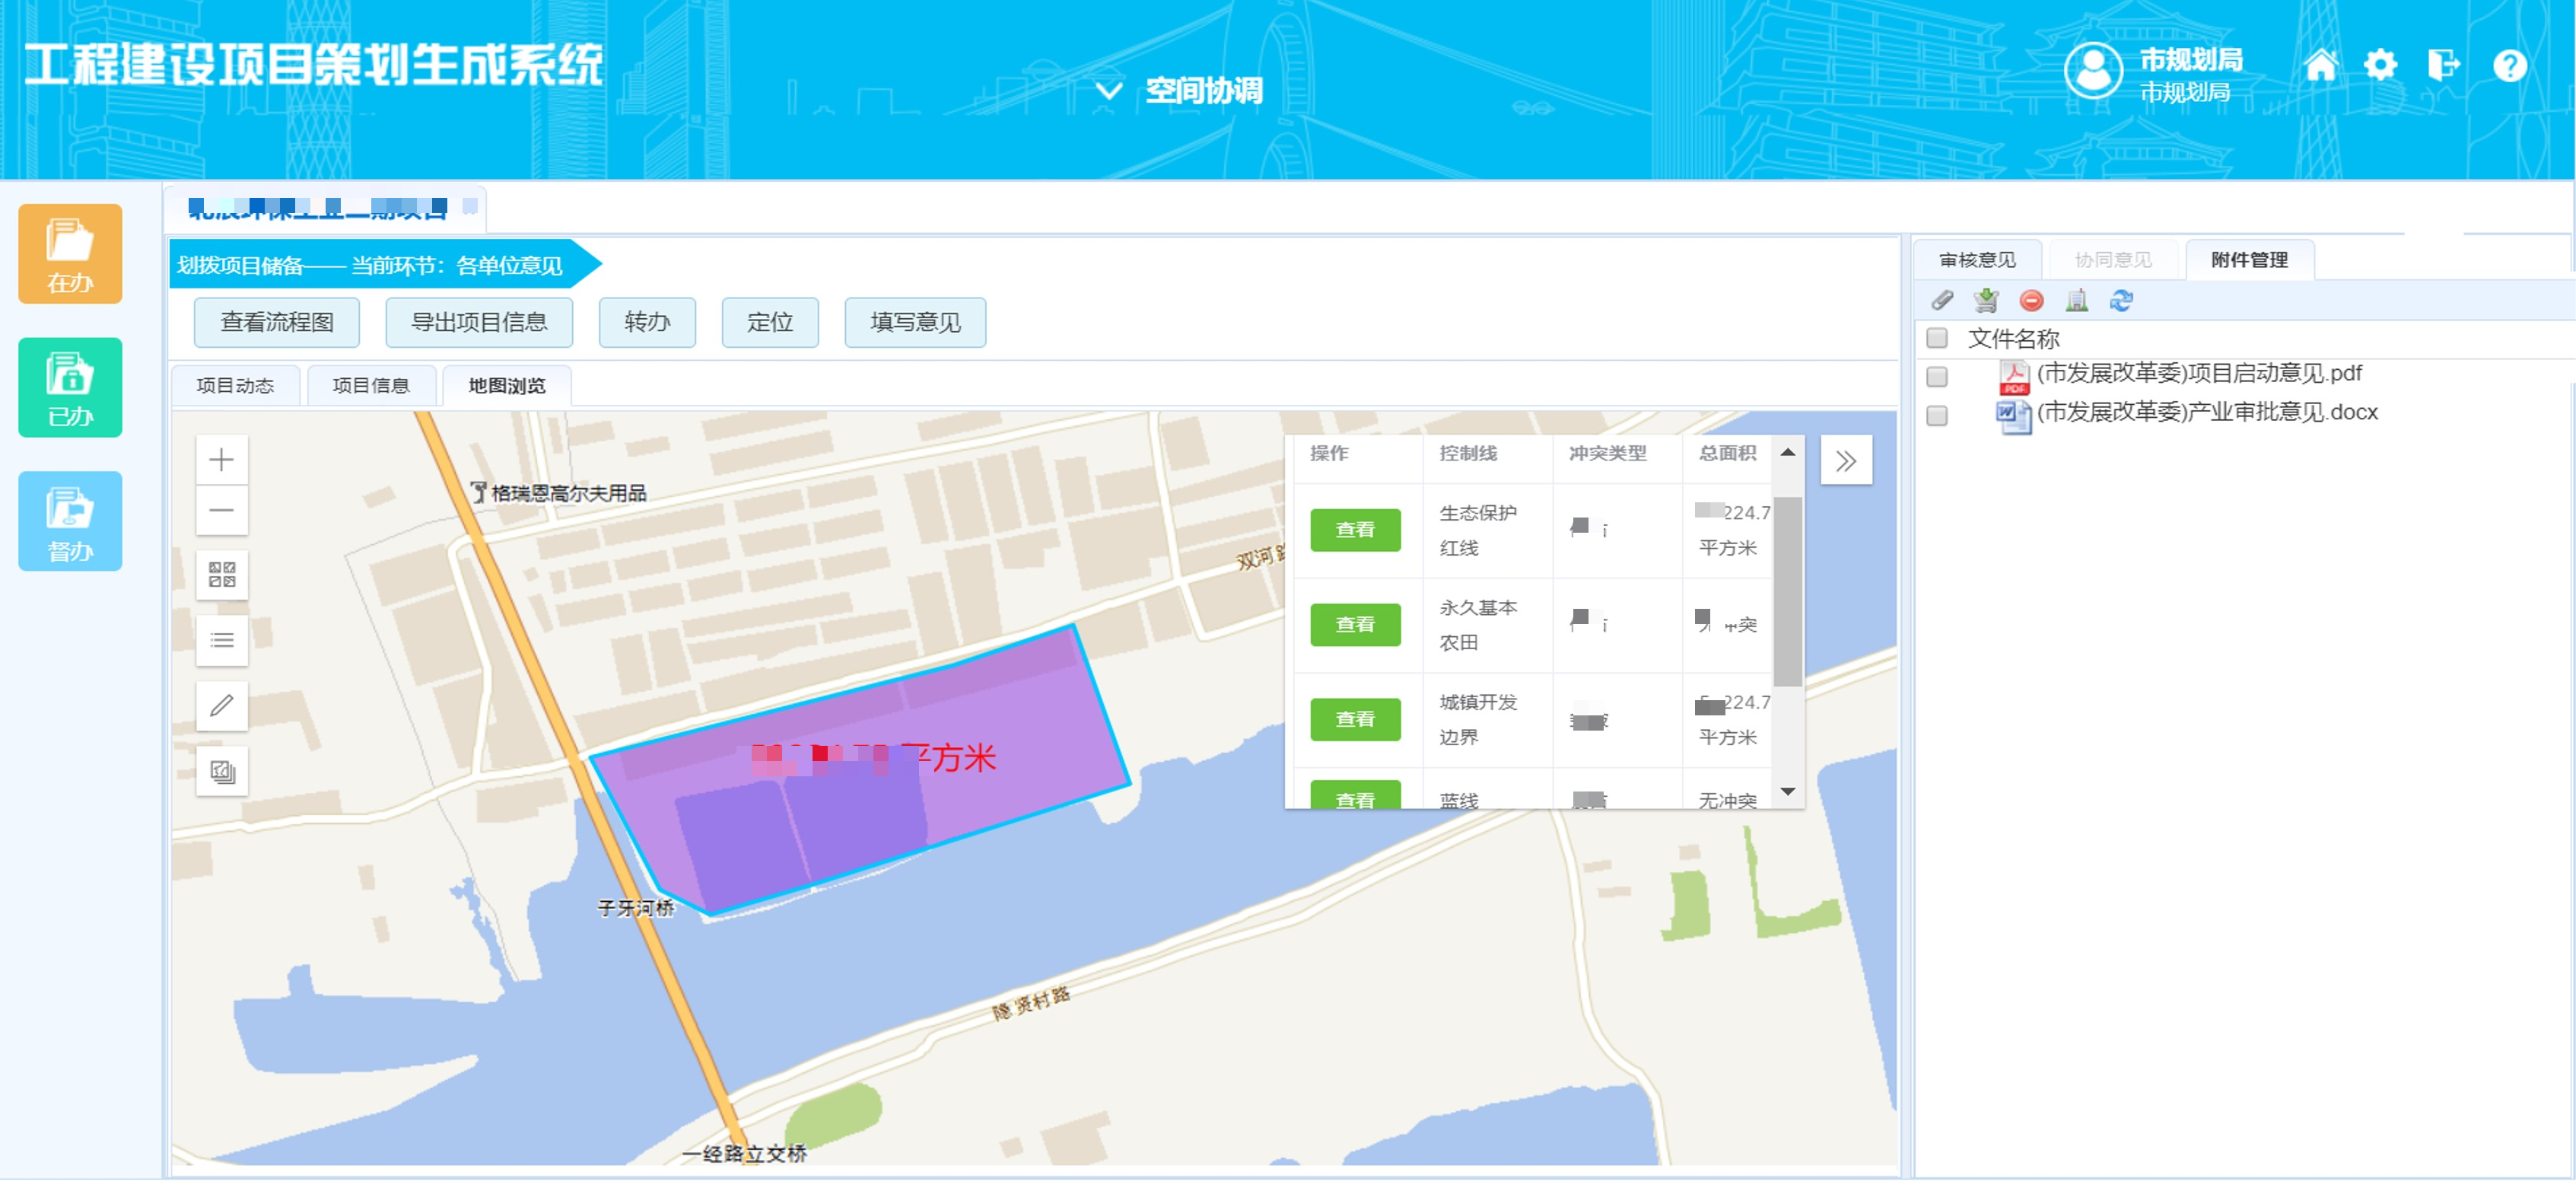This screenshot has height=1188, width=2576.
Task: Open the 督办 sidebar icon
Action: [x=70, y=523]
